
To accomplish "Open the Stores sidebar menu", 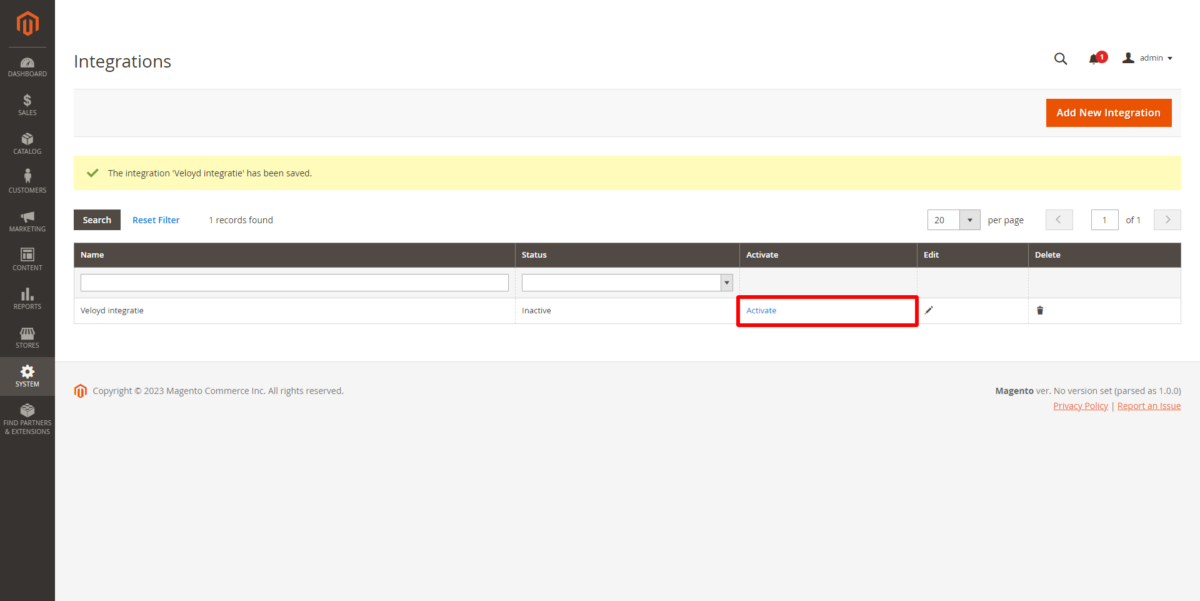I will click(x=27, y=337).
